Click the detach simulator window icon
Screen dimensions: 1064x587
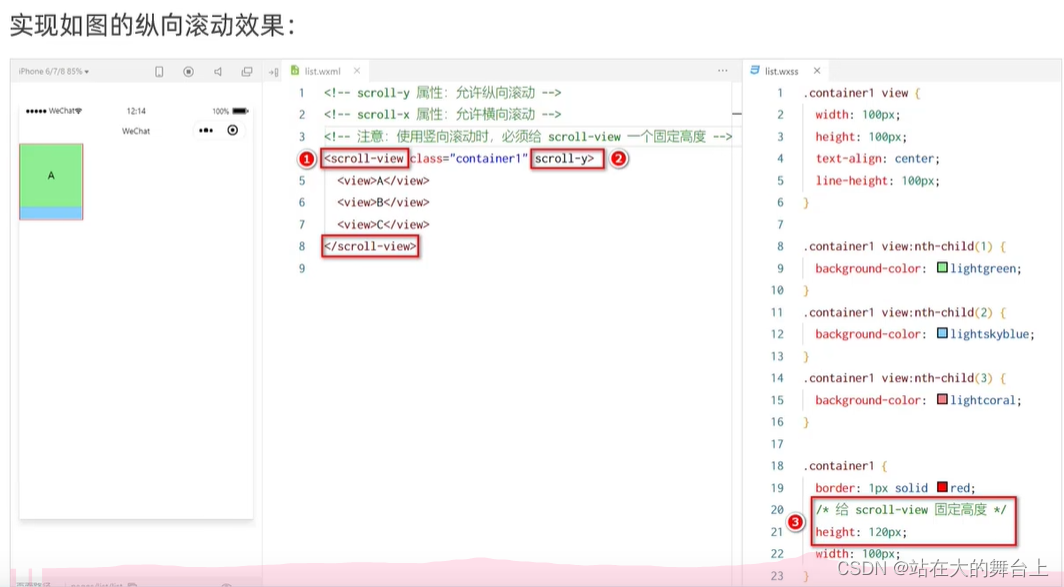point(247,71)
